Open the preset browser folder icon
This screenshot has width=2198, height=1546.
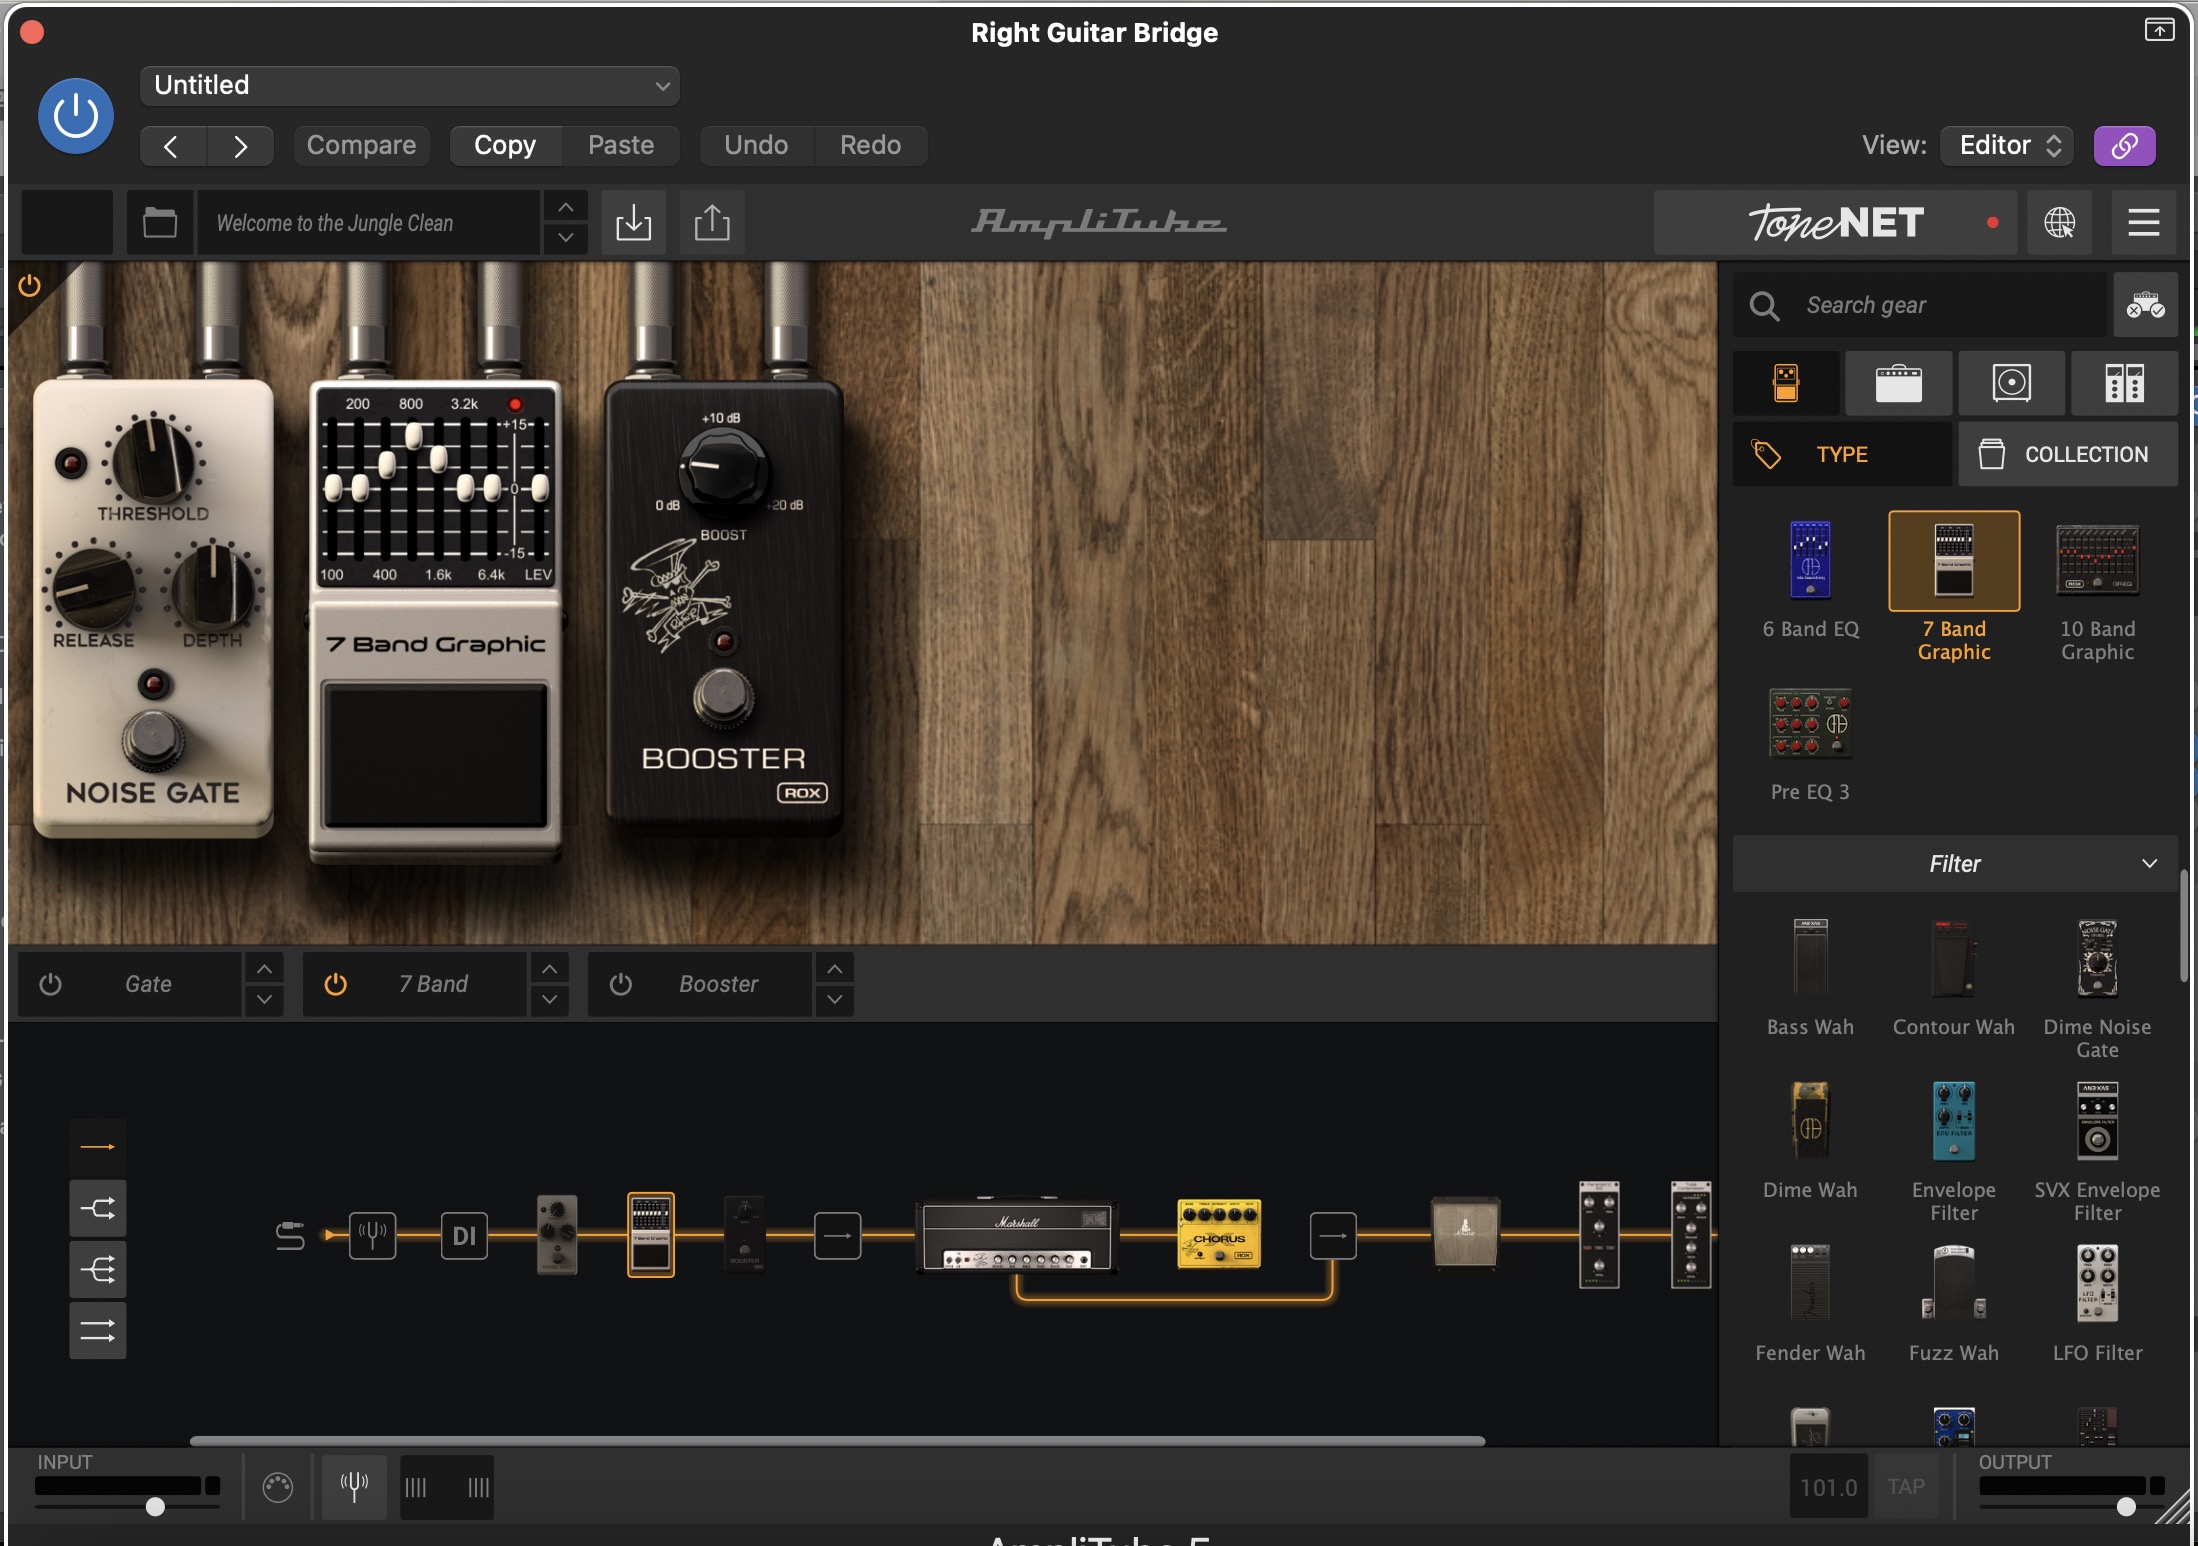(160, 222)
